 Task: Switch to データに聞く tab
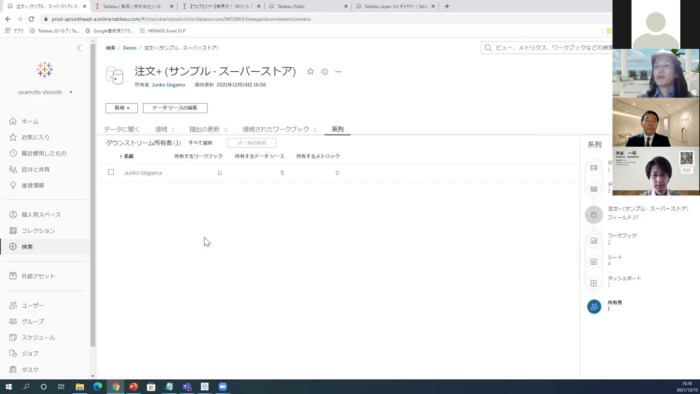122,129
